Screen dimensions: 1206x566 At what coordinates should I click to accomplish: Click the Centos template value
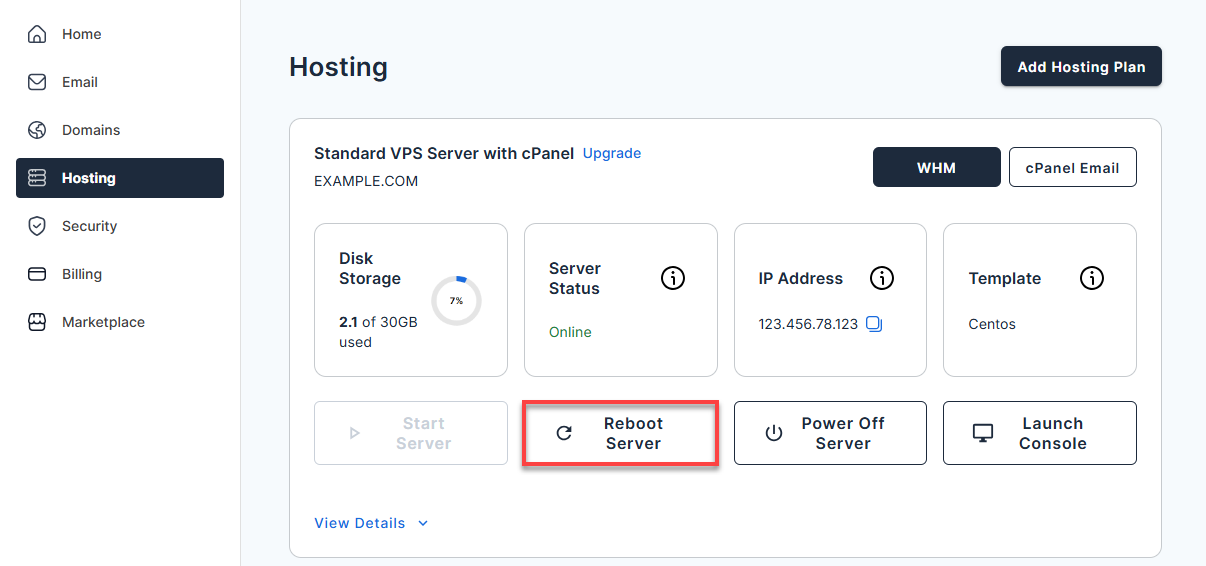pos(992,324)
